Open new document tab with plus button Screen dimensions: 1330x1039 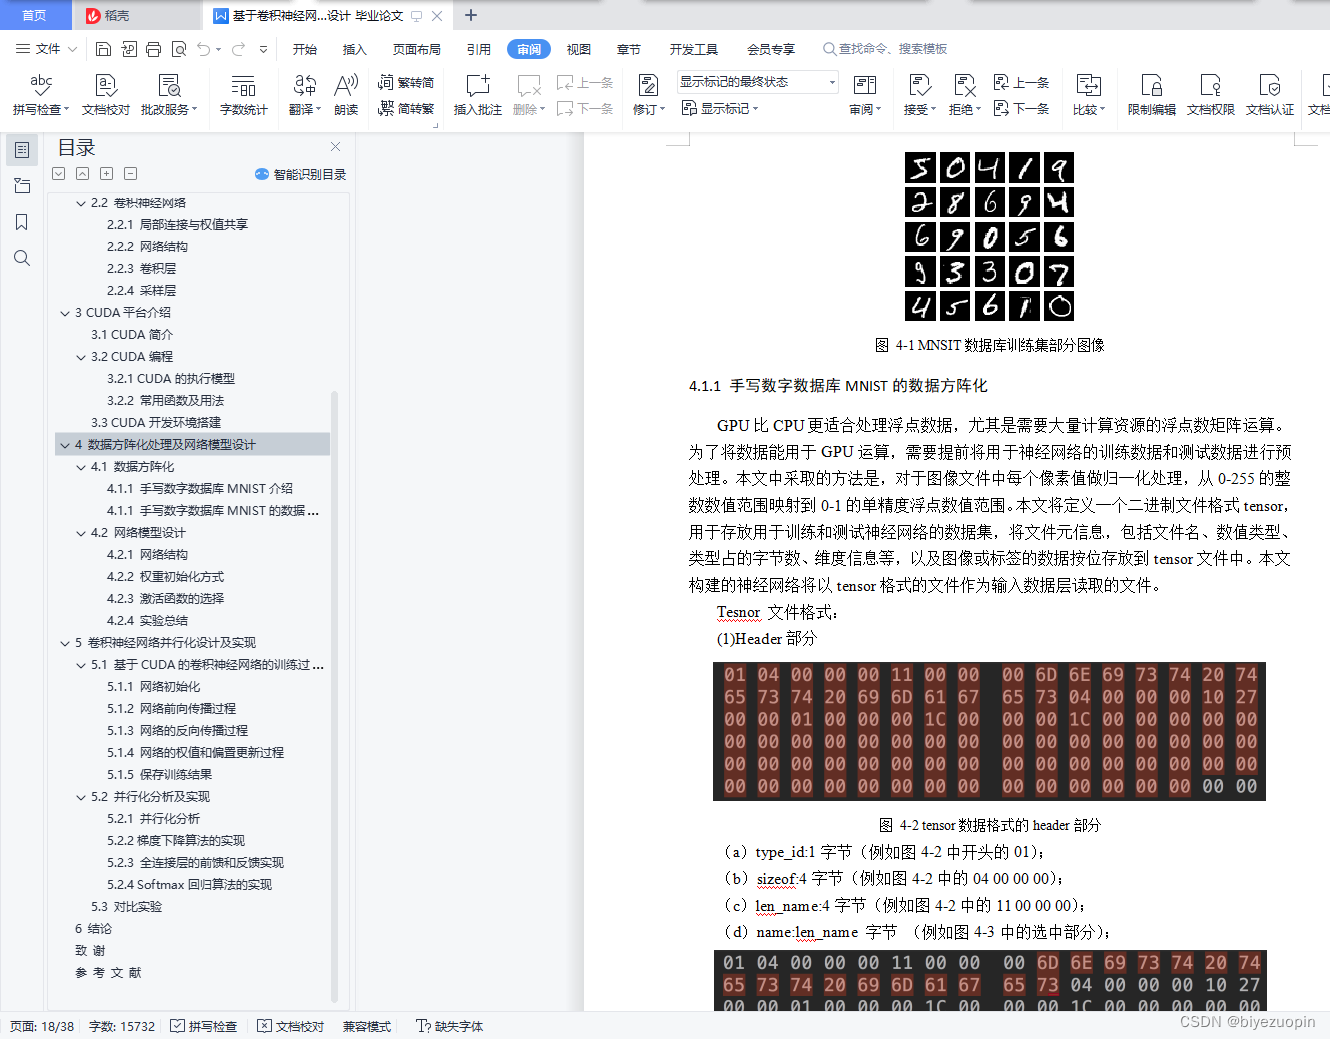[x=471, y=15]
